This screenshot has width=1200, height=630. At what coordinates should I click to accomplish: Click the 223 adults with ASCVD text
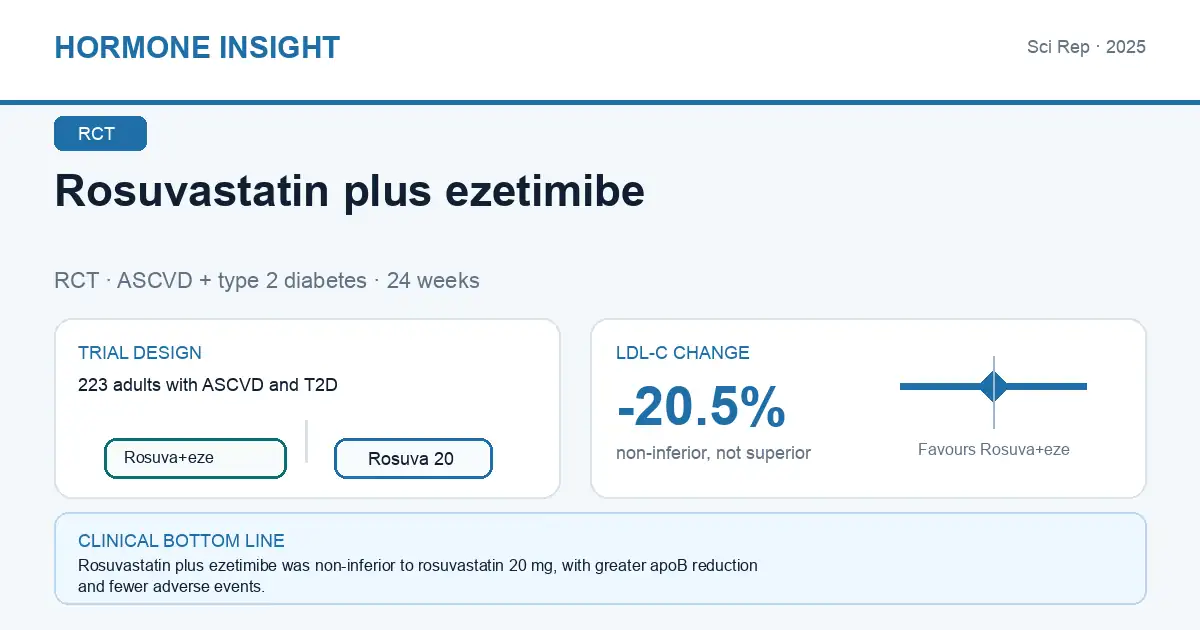(208, 384)
